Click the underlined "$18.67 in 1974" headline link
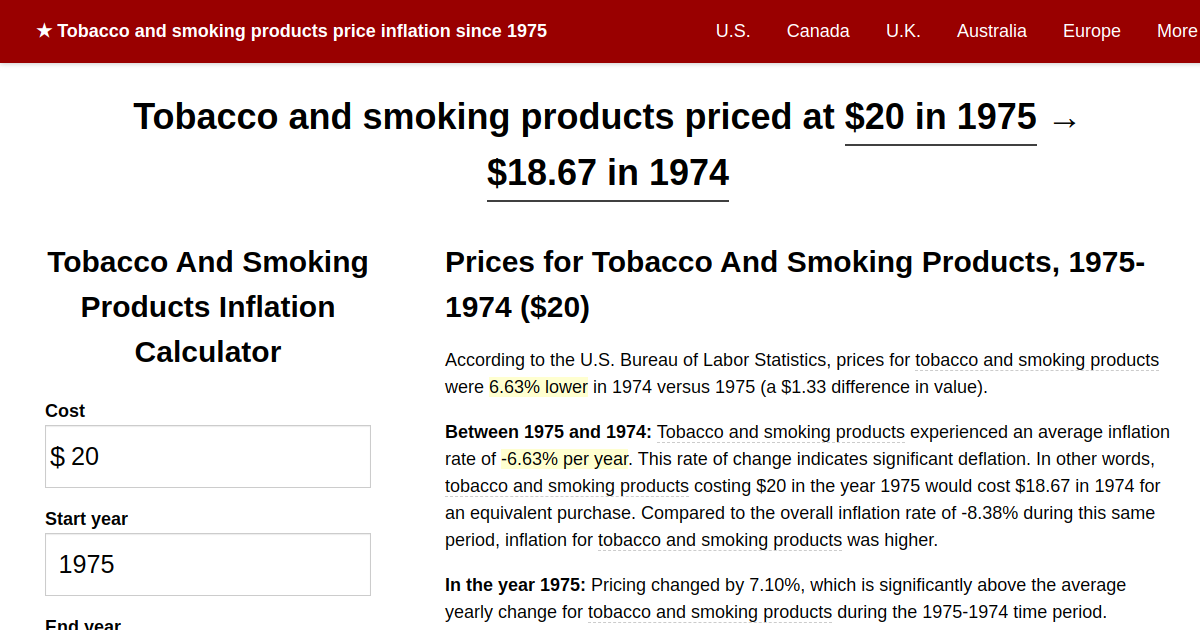The image size is (1200, 630). pyautogui.click(x=607, y=172)
